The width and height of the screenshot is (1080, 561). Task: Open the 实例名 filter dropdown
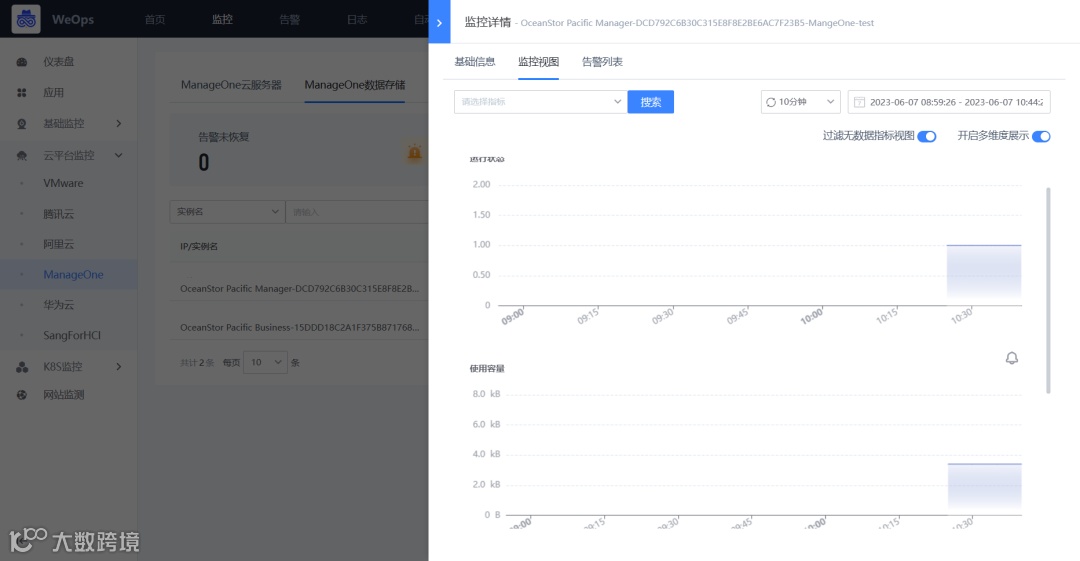[x=227, y=212]
